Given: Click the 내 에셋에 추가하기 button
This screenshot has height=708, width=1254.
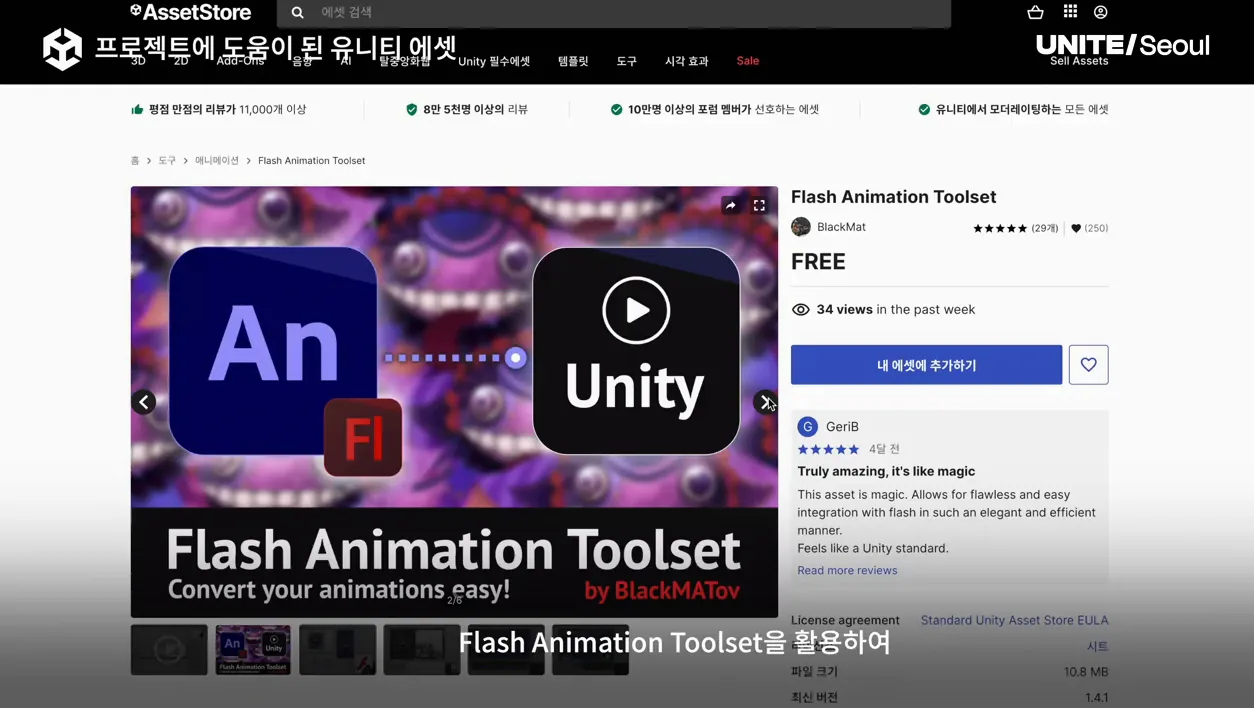Looking at the screenshot, I should pos(926,365).
